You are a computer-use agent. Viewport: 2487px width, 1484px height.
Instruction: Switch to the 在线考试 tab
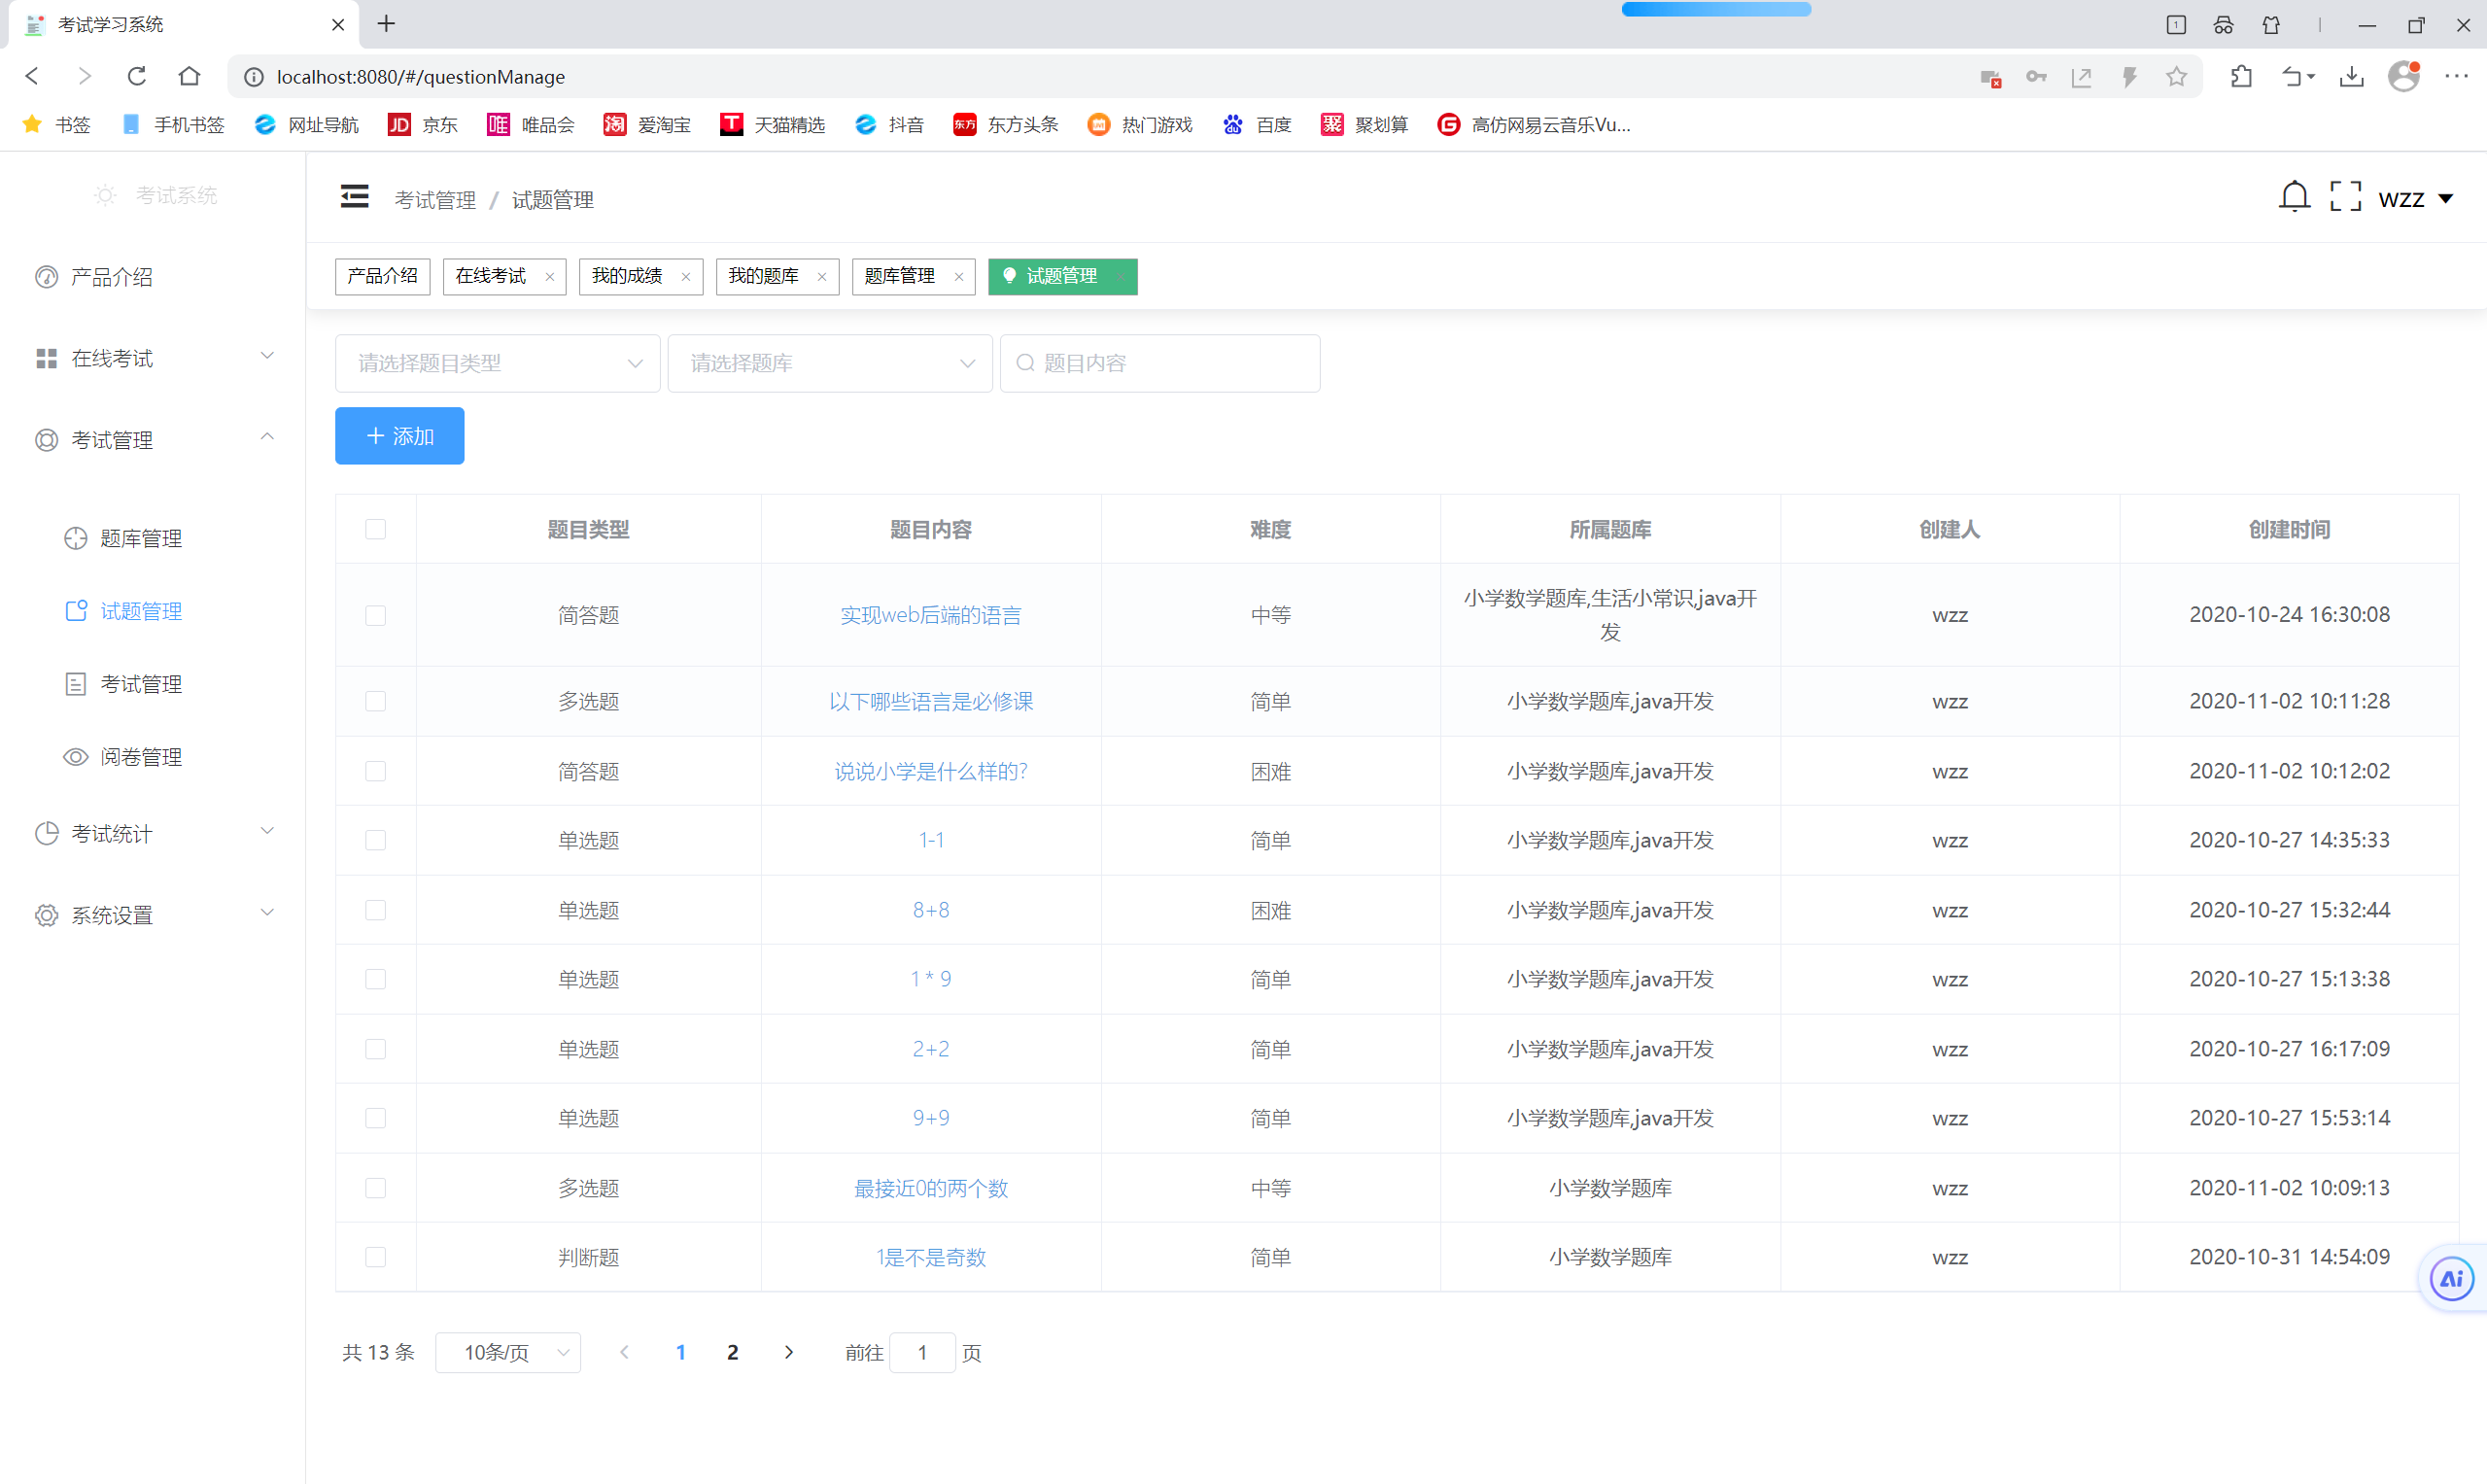[490, 276]
